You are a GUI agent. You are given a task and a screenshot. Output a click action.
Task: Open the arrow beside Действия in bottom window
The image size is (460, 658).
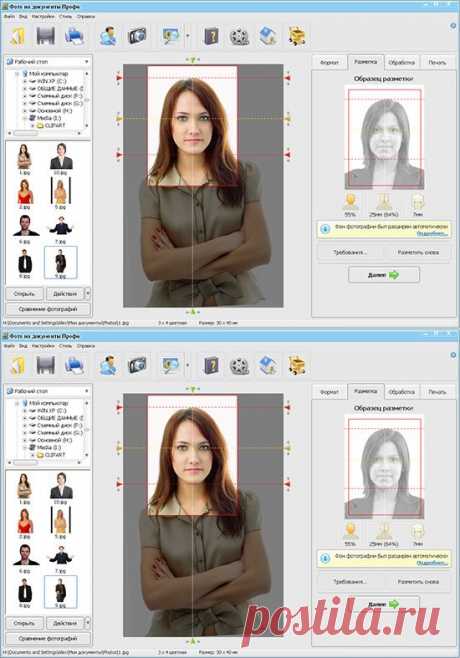tap(87, 623)
